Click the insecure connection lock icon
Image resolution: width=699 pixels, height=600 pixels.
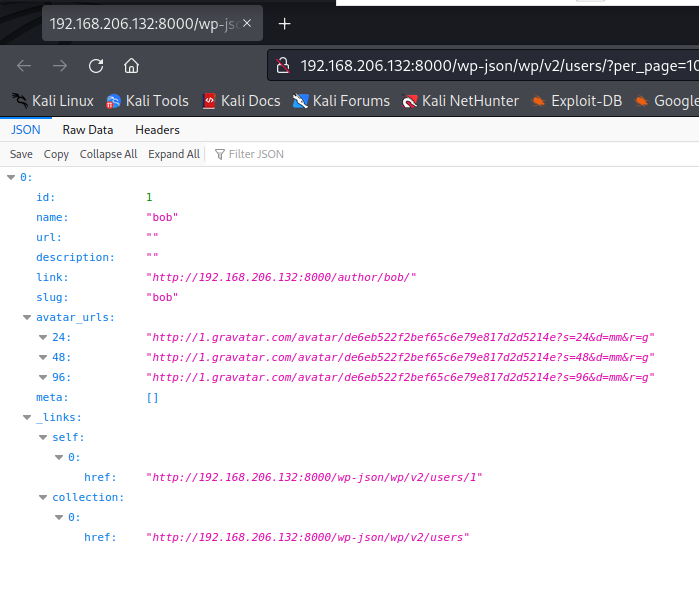283,66
